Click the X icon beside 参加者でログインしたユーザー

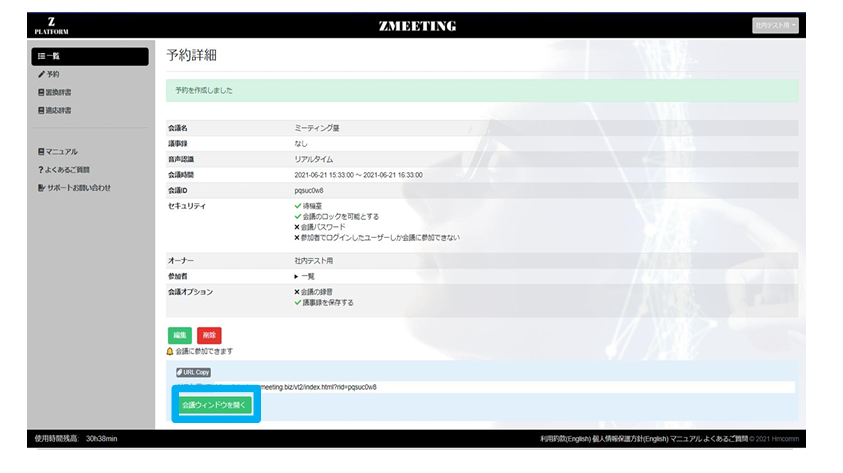click(x=297, y=238)
